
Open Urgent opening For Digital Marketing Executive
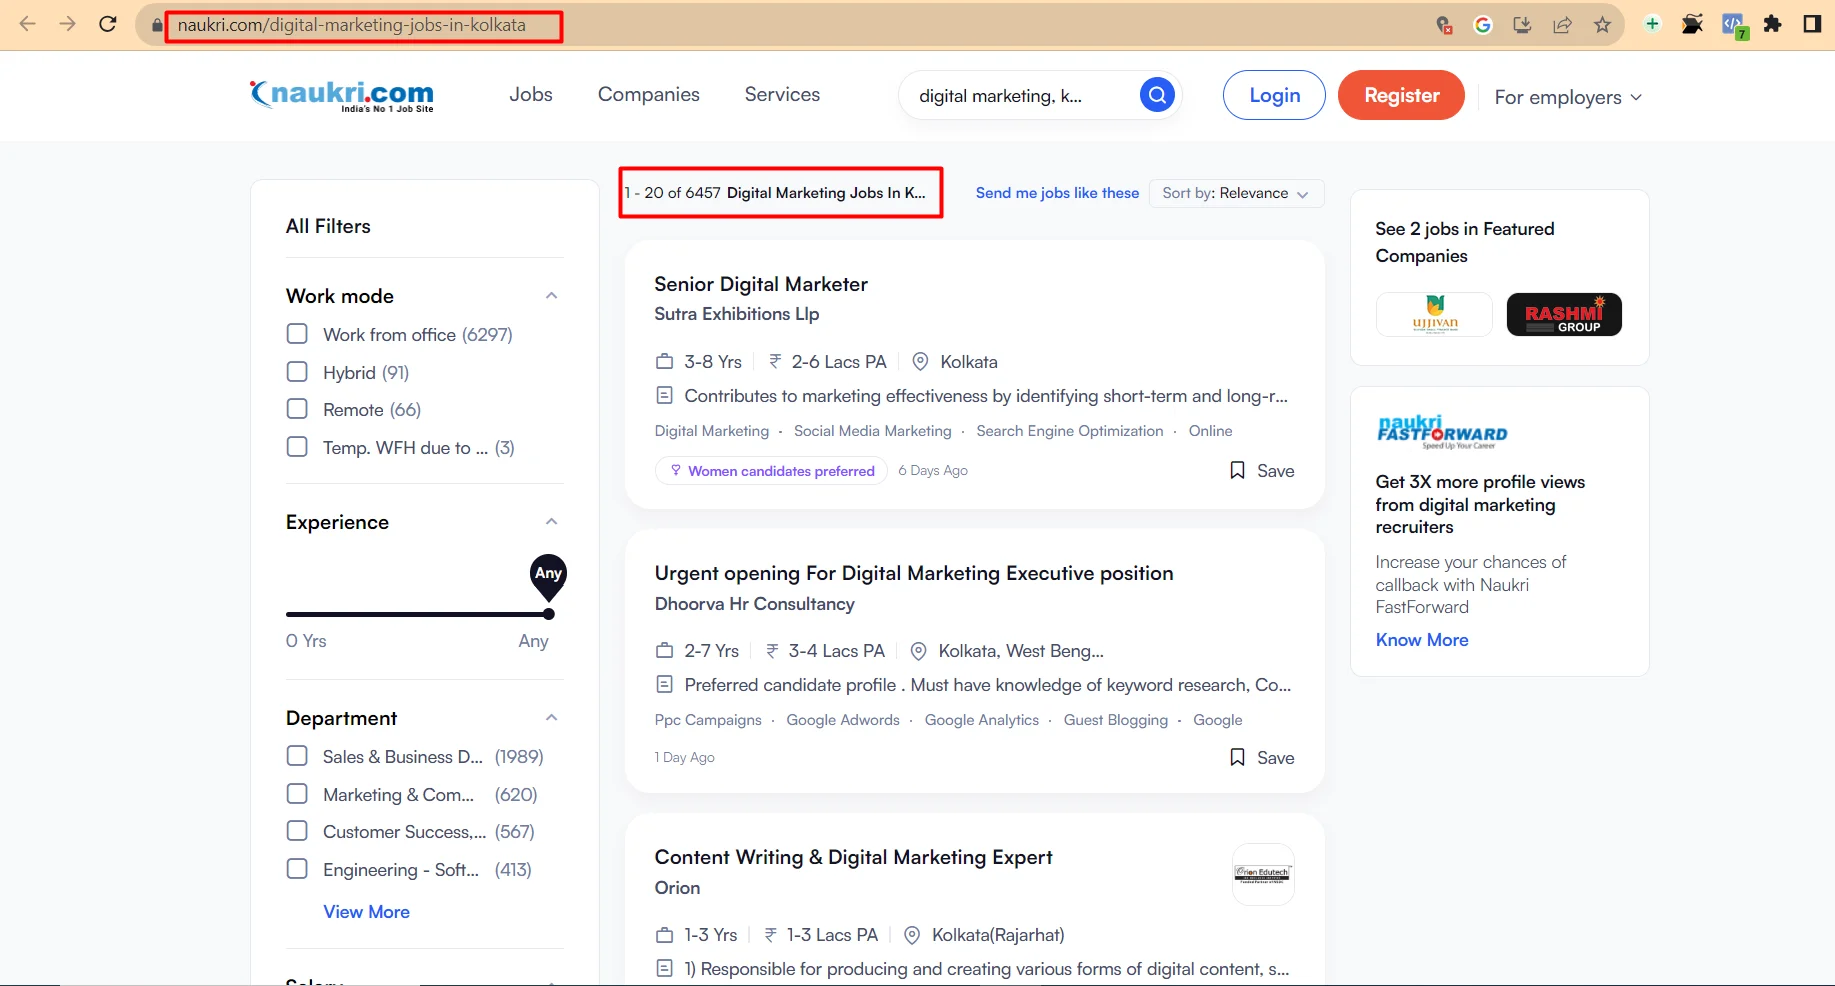914,573
